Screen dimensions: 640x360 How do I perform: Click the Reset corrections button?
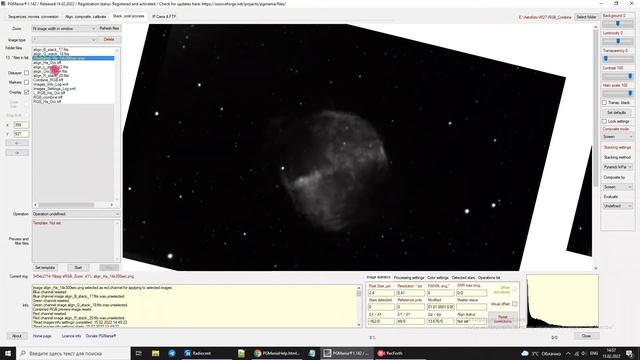click(503, 319)
